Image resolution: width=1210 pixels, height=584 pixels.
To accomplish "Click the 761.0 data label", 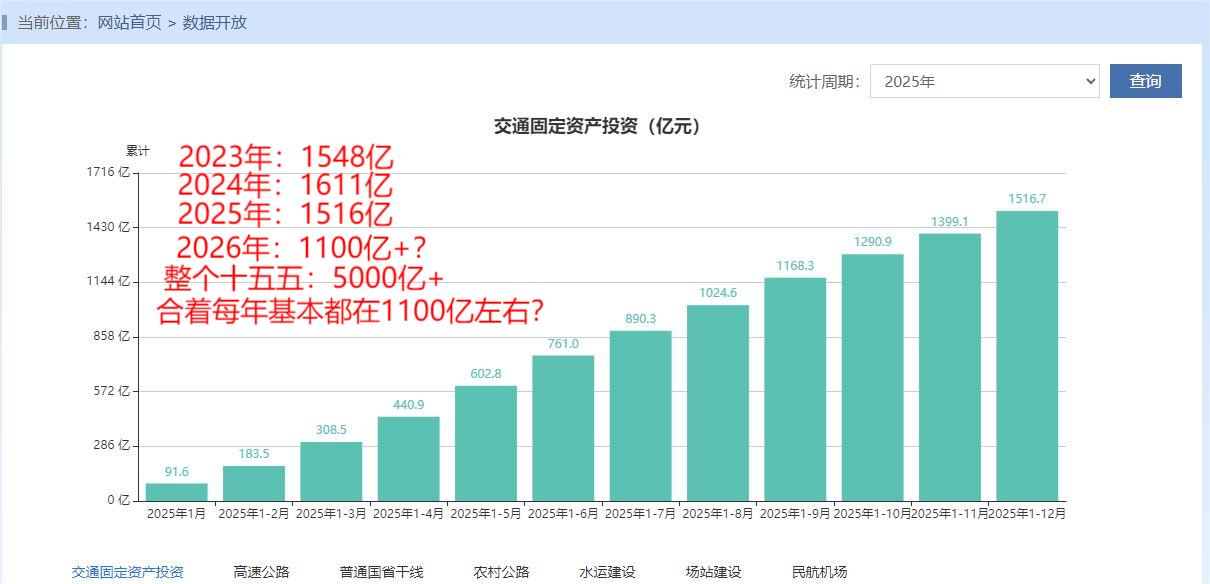I will point(563,344).
